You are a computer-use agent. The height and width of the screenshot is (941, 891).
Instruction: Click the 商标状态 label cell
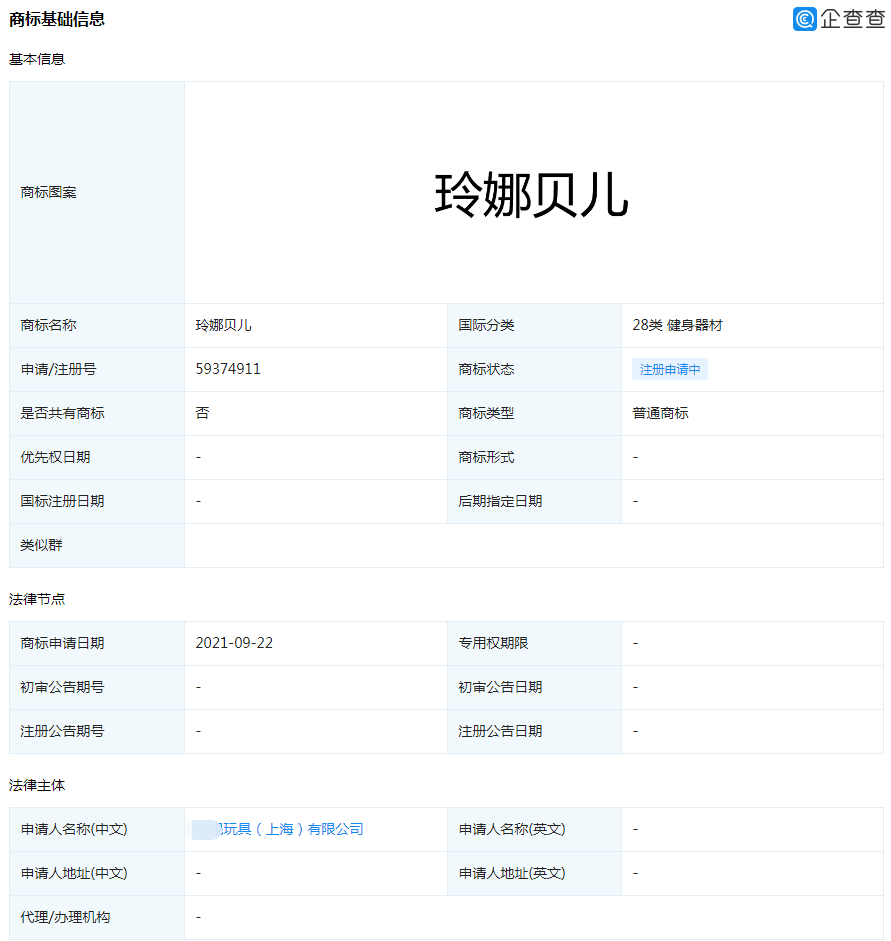[489, 369]
